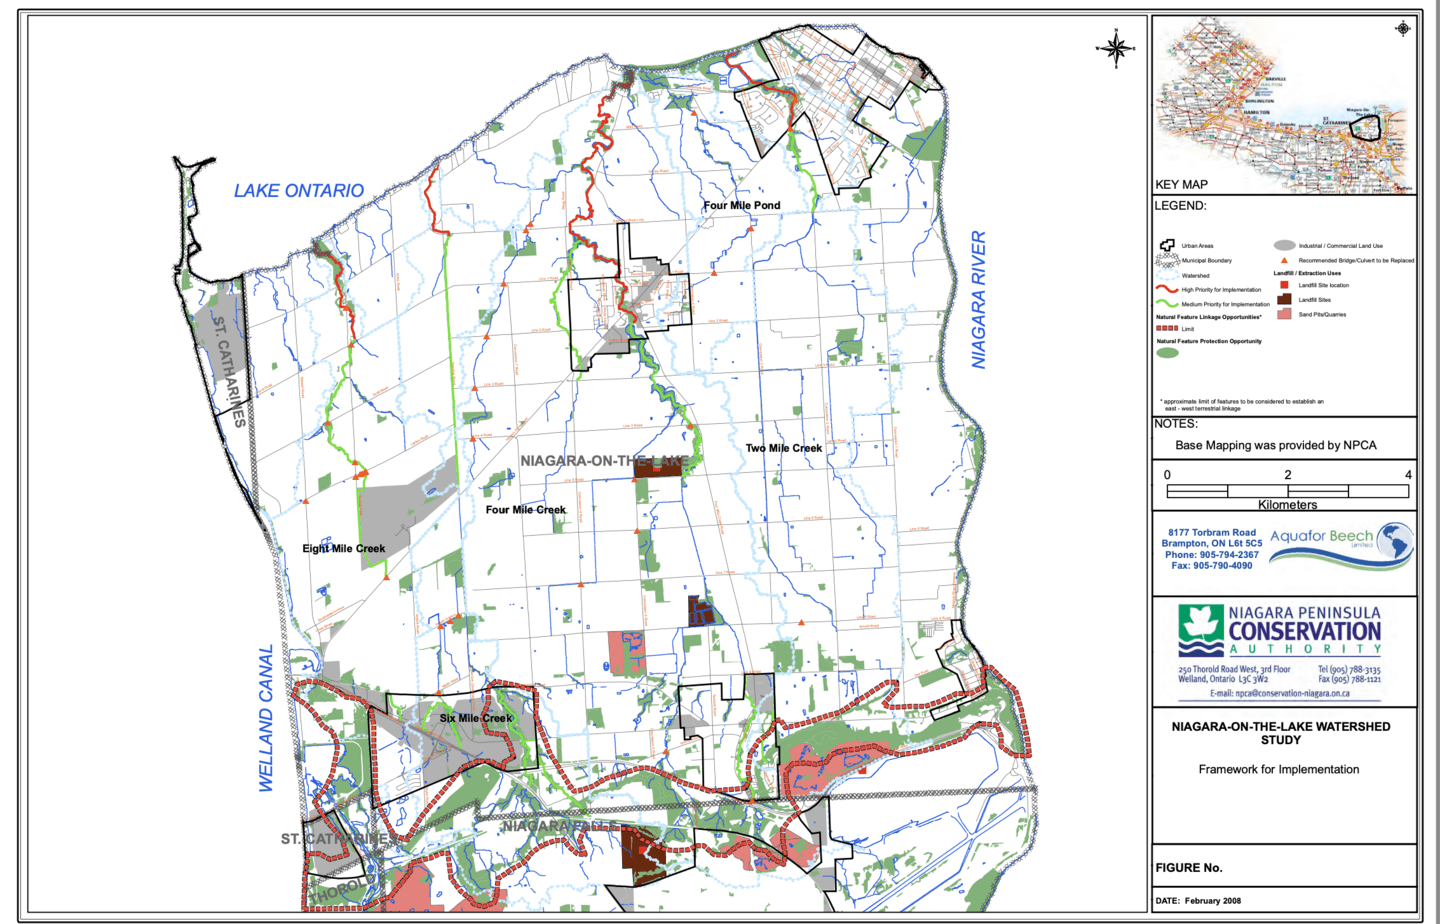This screenshot has width=1440, height=924.
Task: Click the LEGEND: heading
Action: pos(1181,206)
